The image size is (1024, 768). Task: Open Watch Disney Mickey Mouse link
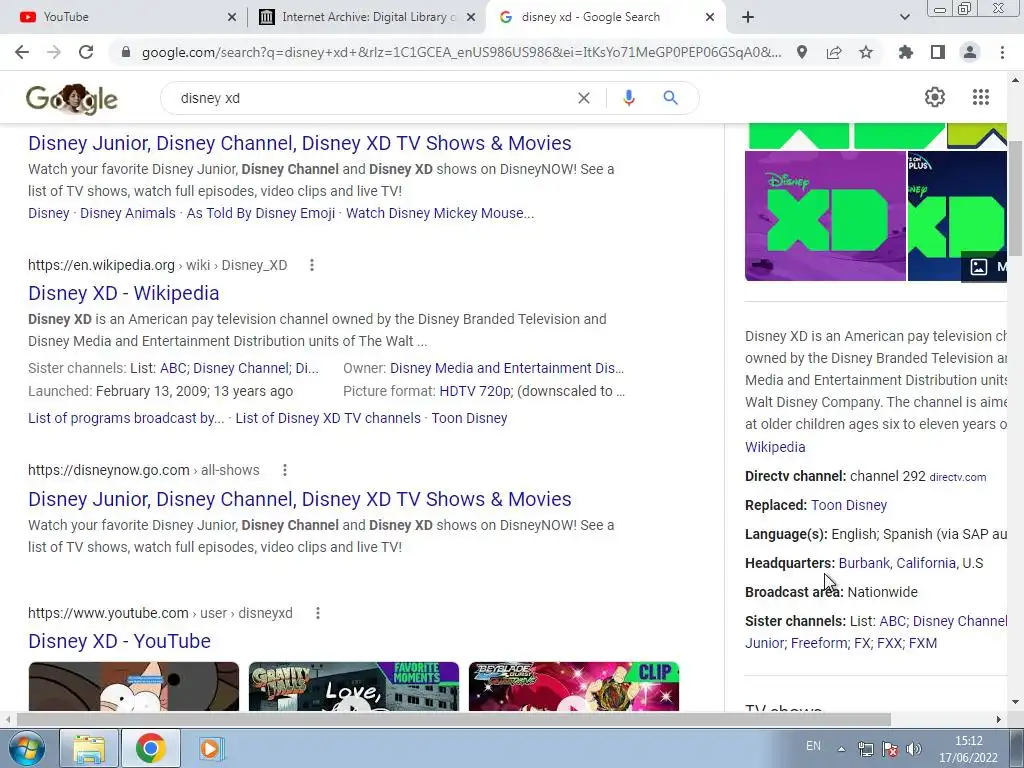pyautogui.click(x=440, y=214)
